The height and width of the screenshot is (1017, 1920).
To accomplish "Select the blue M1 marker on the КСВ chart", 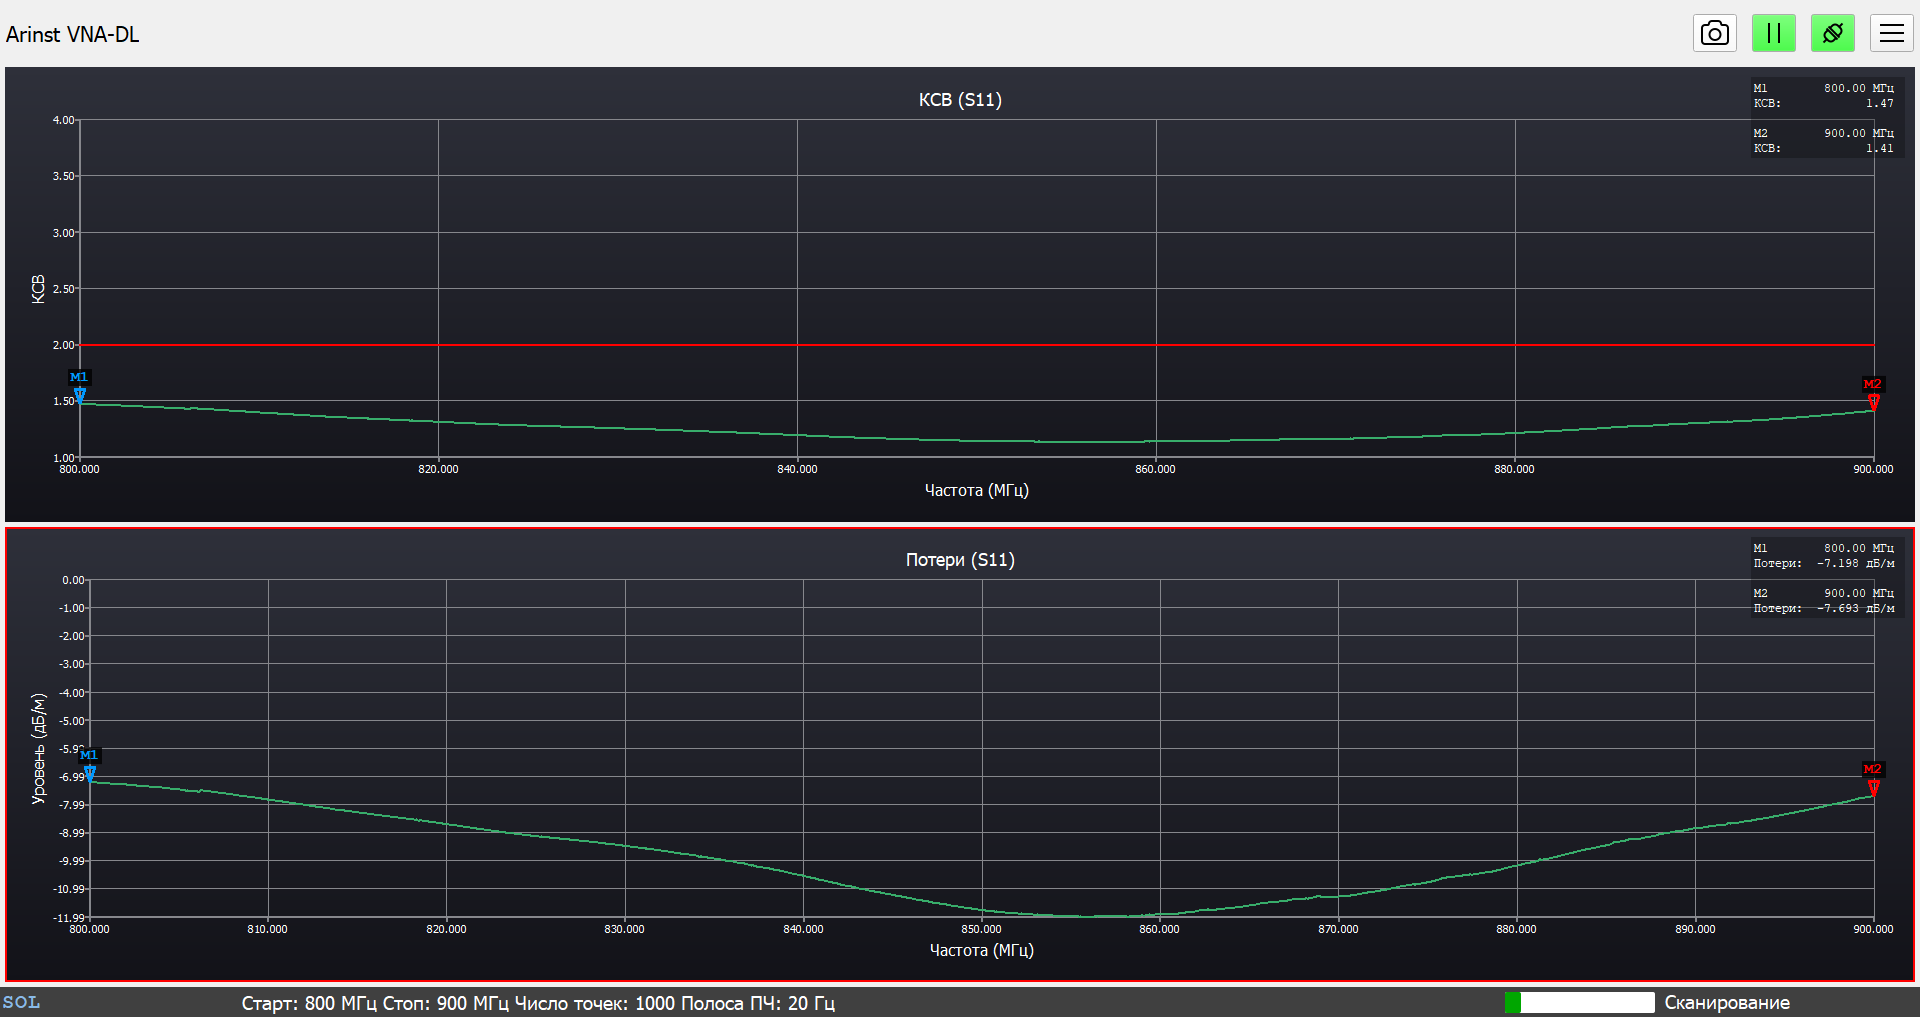I will pyautogui.click(x=79, y=386).
